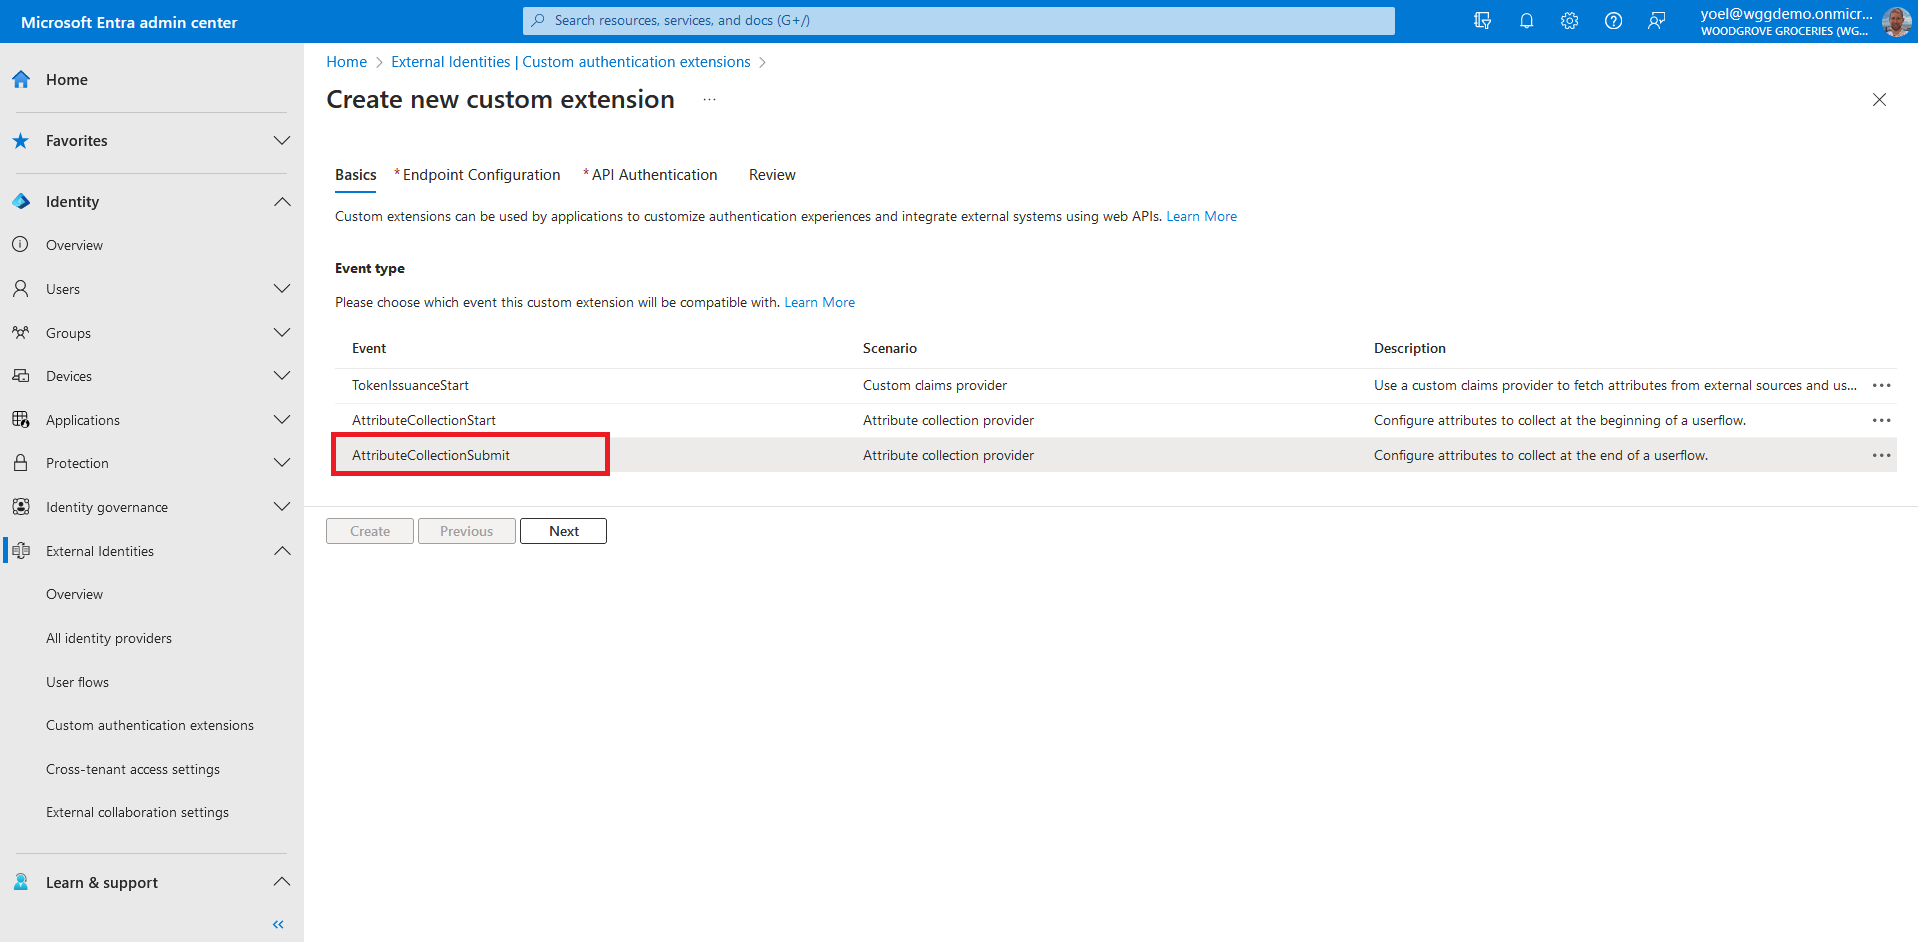Viewport: 1918px width, 942px height.
Task: Click the user account avatar
Action: tap(1896, 21)
